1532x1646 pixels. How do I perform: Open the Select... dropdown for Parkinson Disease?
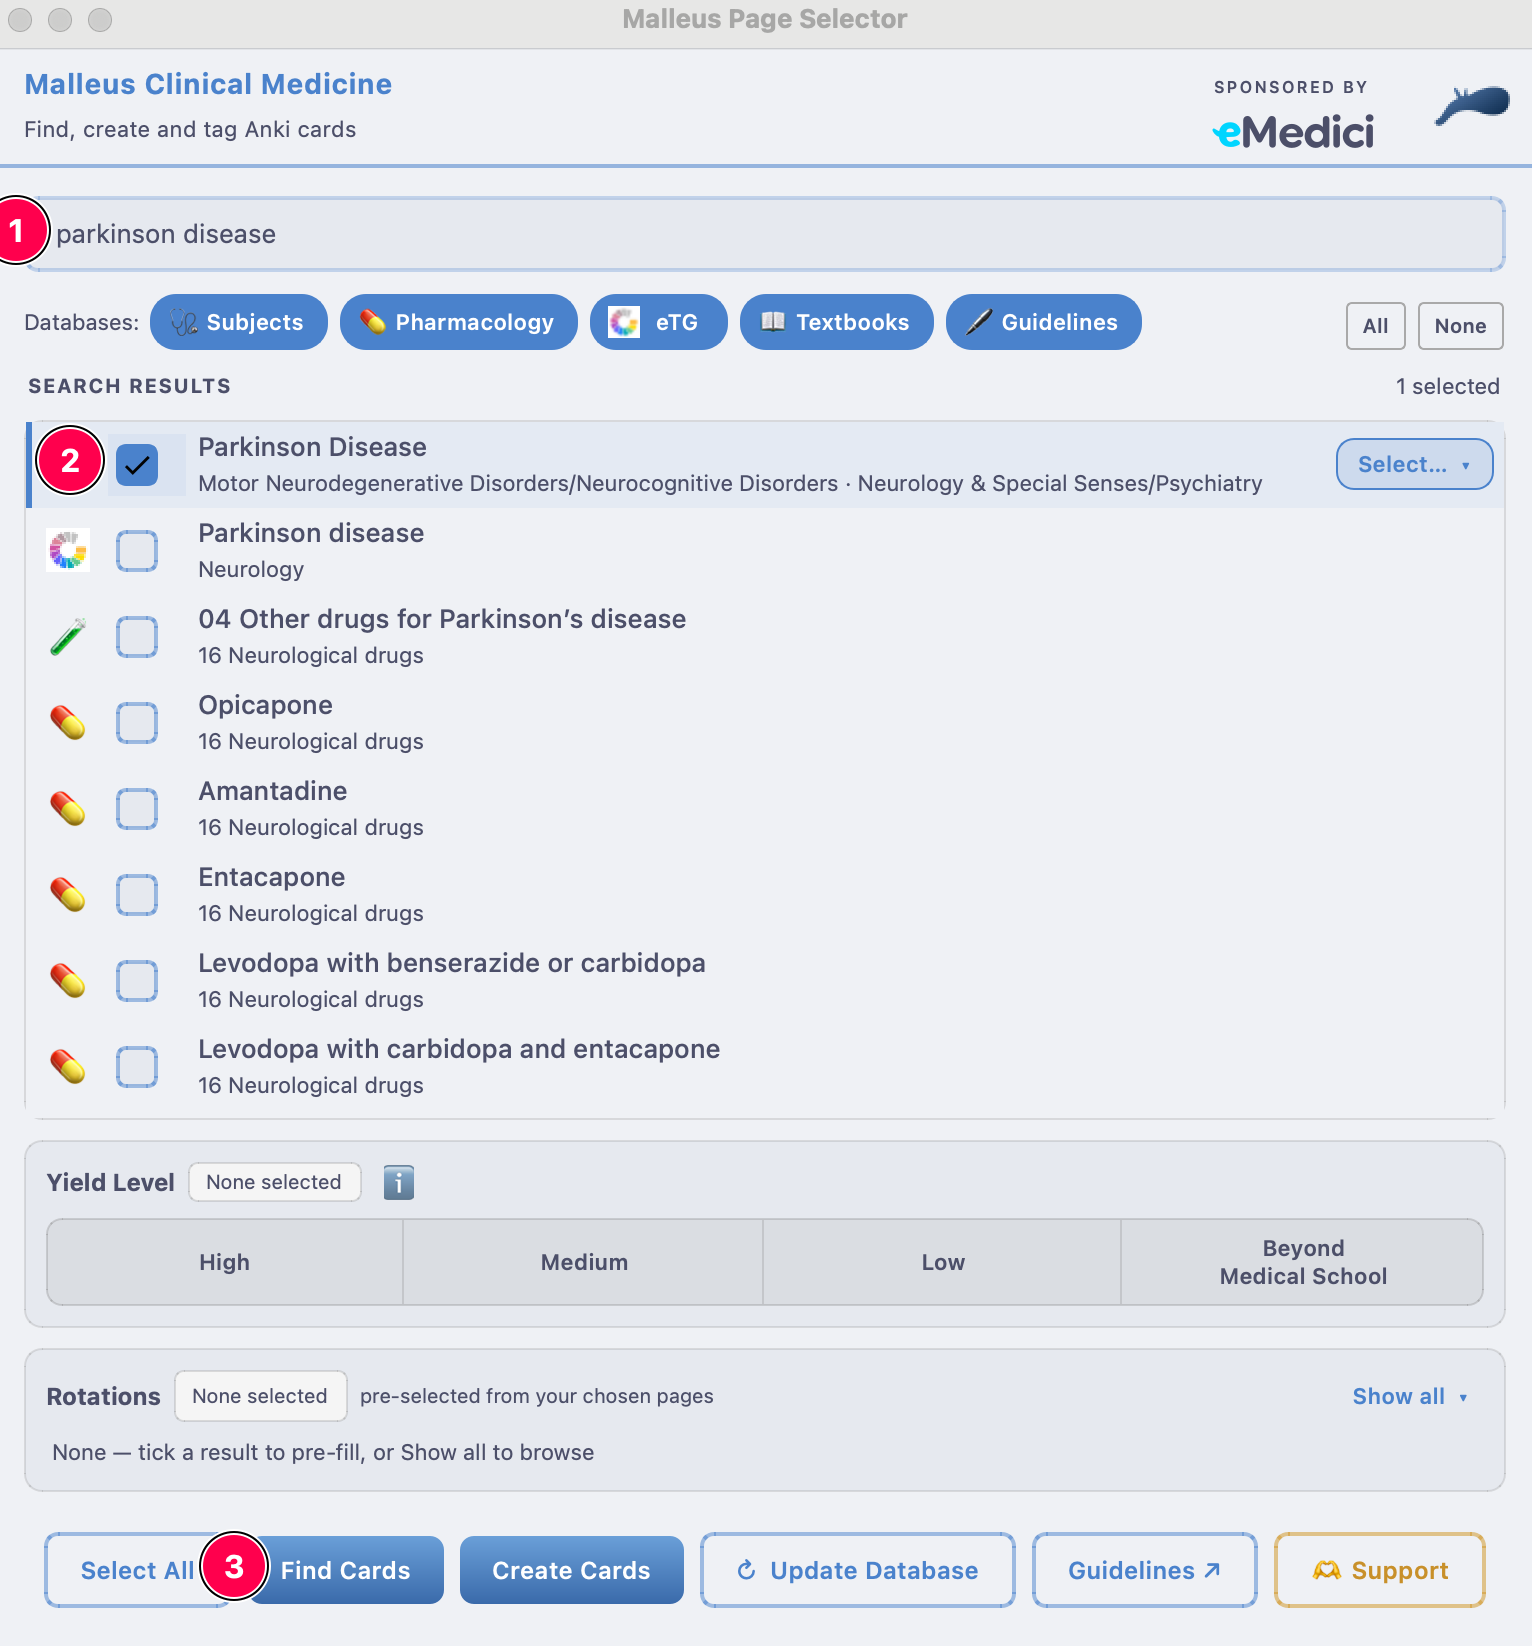1415,464
